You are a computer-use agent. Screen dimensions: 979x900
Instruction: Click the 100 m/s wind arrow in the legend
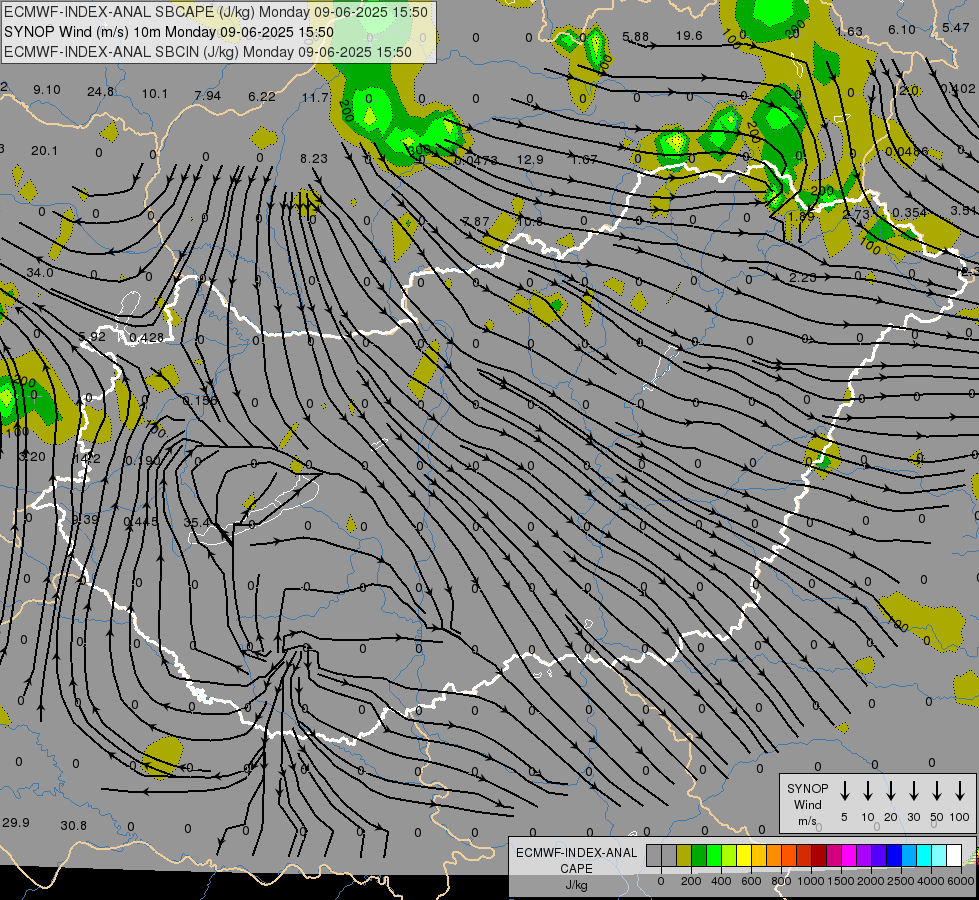click(x=960, y=791)
